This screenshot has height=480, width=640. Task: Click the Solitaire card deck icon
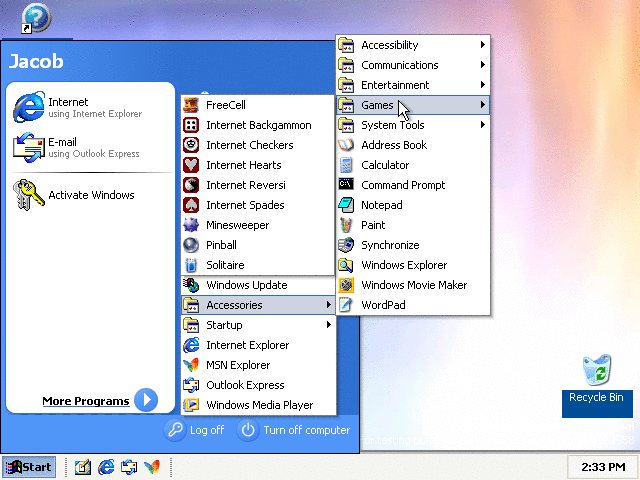tap(191, 265)
